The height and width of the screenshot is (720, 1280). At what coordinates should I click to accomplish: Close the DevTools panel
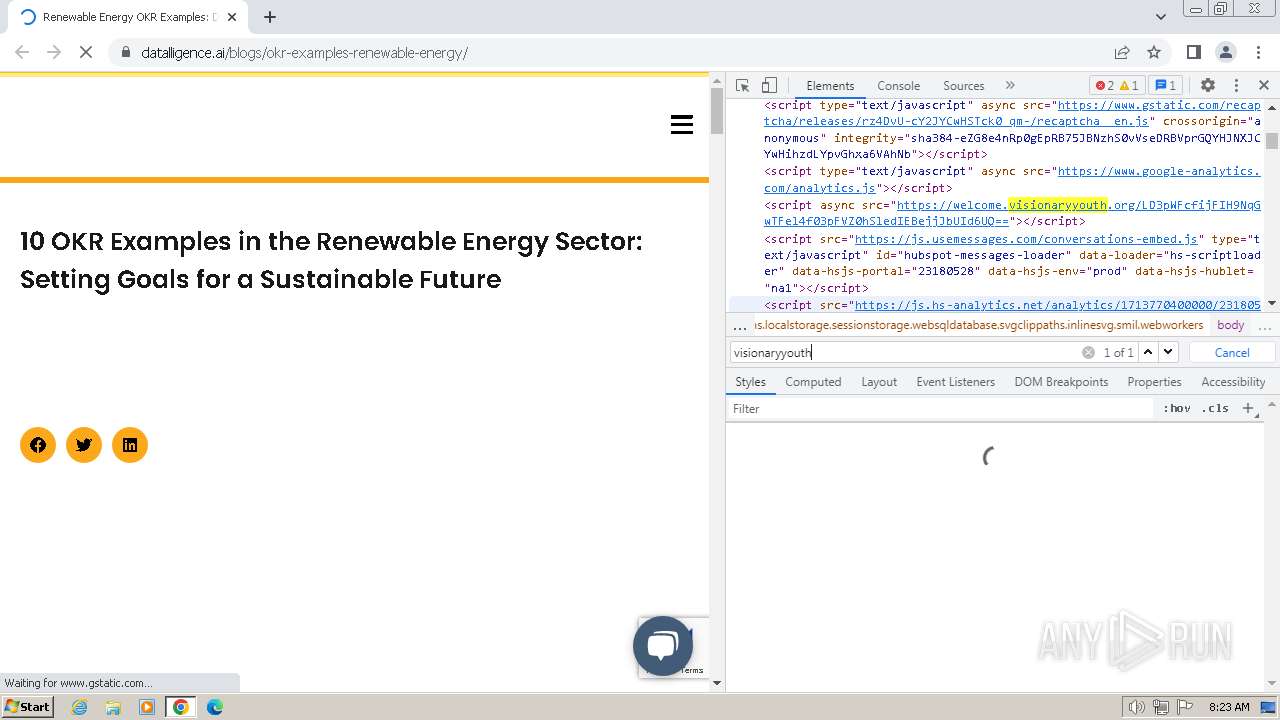click(x=1264, y=86)
